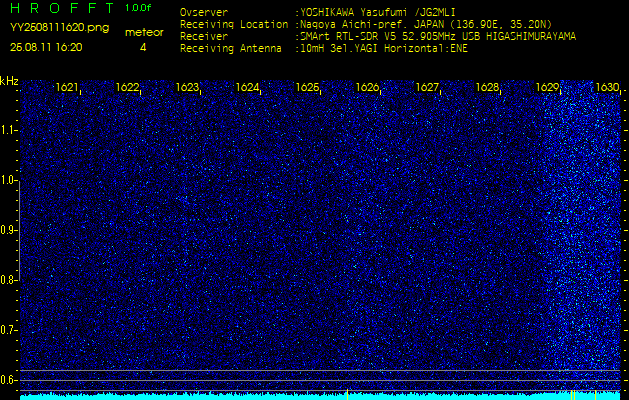The height and width of the screenshot is (400, 629).
Task: Click the 1630 time axis label
Action: 607,87
